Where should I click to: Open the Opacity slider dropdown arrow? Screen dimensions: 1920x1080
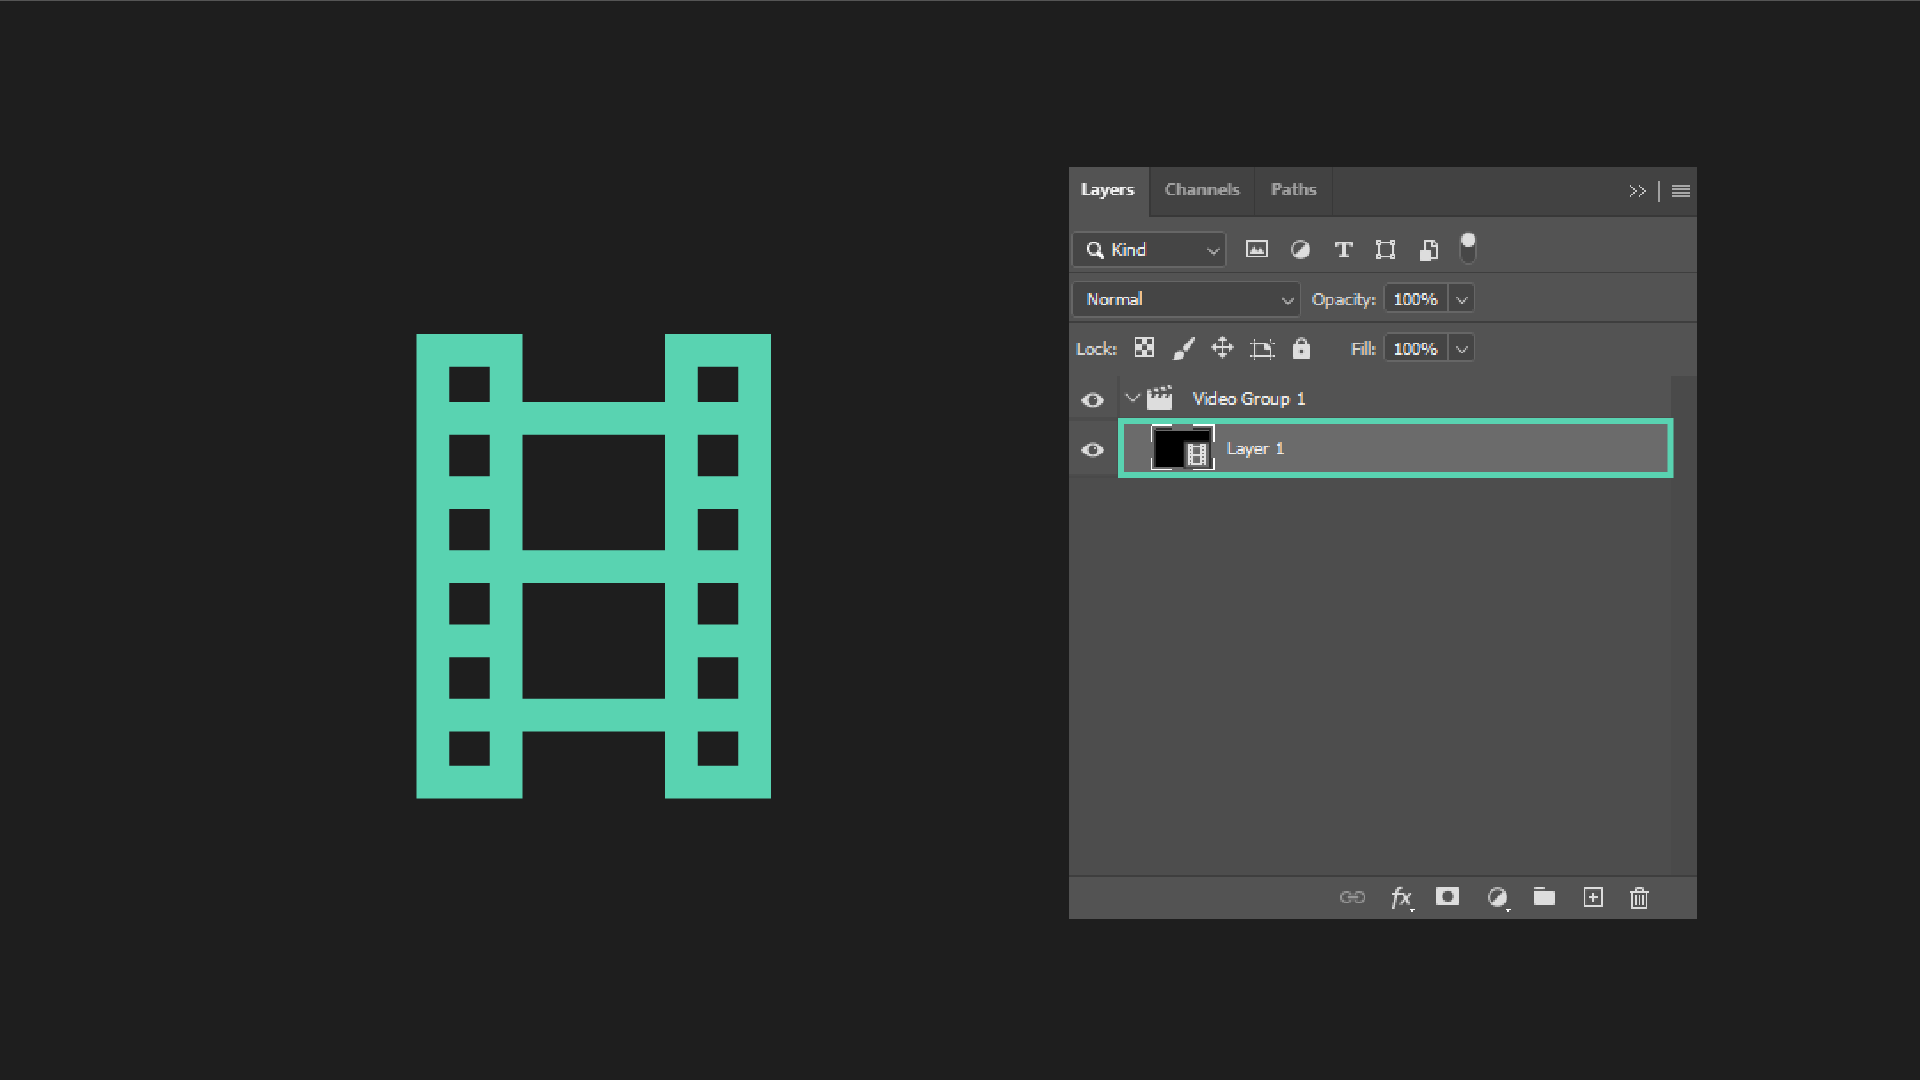pos(1461,299)
